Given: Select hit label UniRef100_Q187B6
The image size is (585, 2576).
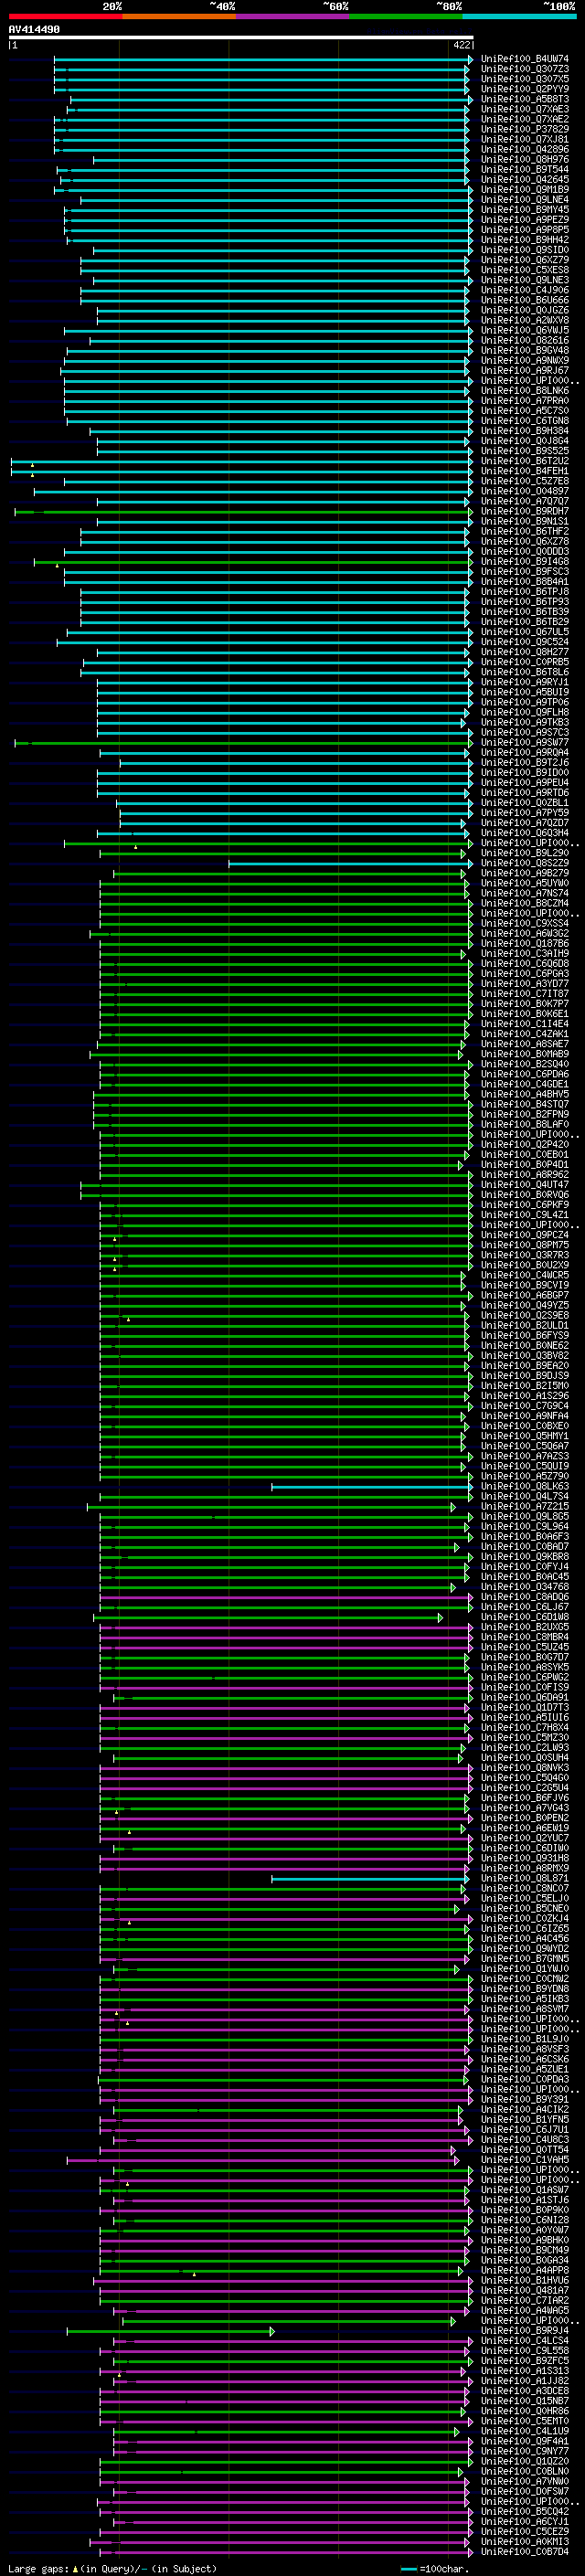Looking at the screenshot, I should (525, 943).
